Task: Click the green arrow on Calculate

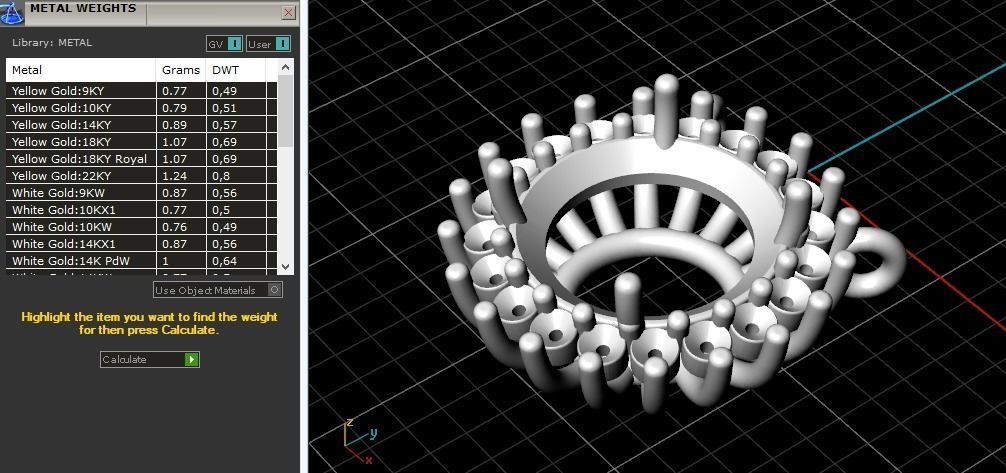Action: tap(191, 359)
